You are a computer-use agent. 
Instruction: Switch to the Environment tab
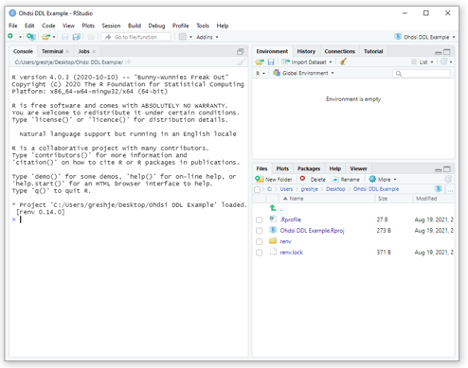tap(272, 51)
